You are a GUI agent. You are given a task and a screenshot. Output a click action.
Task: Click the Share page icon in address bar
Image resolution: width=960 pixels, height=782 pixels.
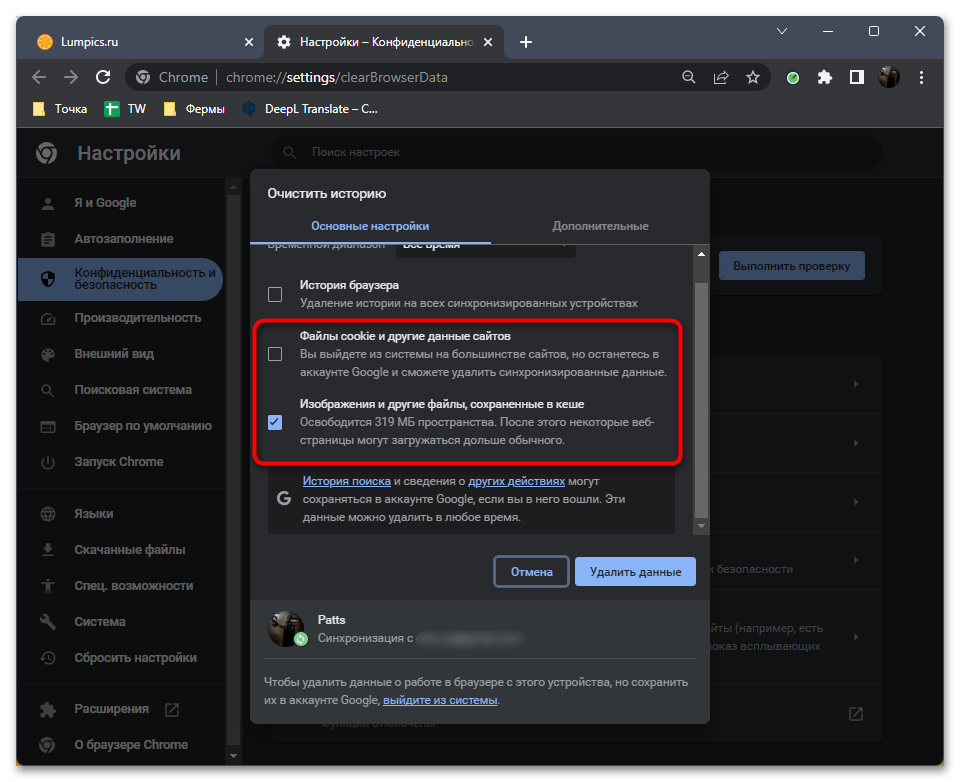coord(721,77)
